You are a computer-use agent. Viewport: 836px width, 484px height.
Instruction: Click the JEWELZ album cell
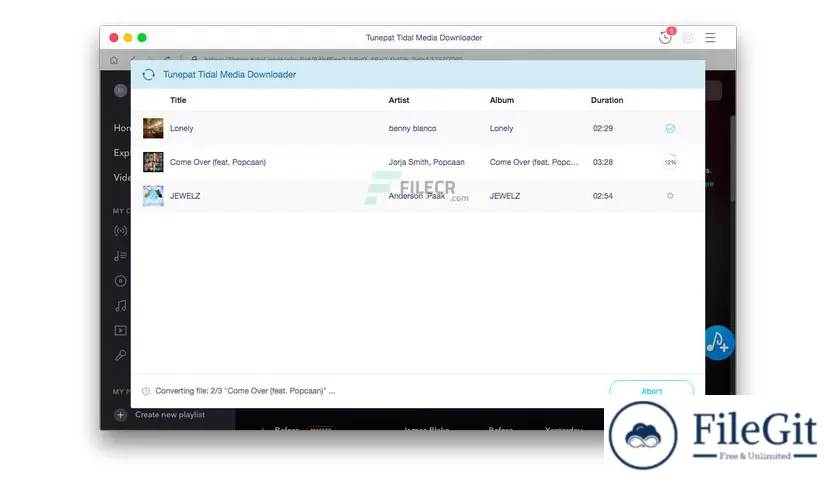coord(505,196)
